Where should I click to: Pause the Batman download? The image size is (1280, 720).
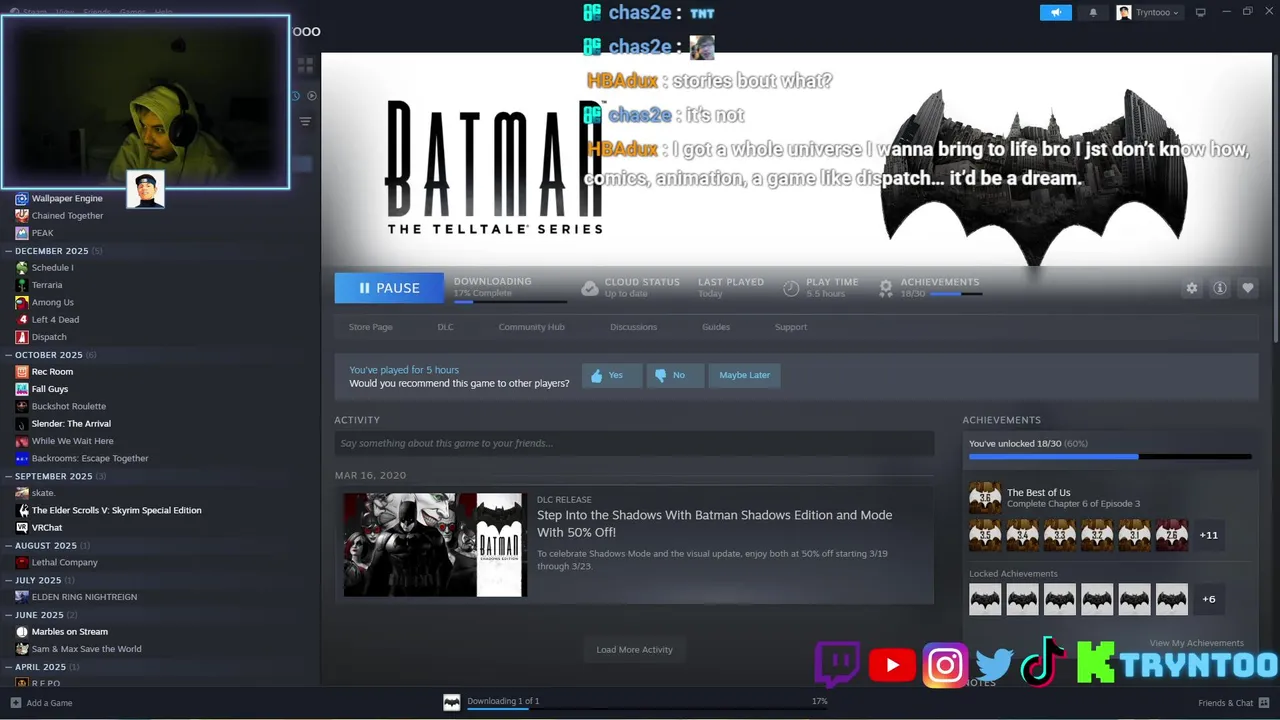point(389,288)
